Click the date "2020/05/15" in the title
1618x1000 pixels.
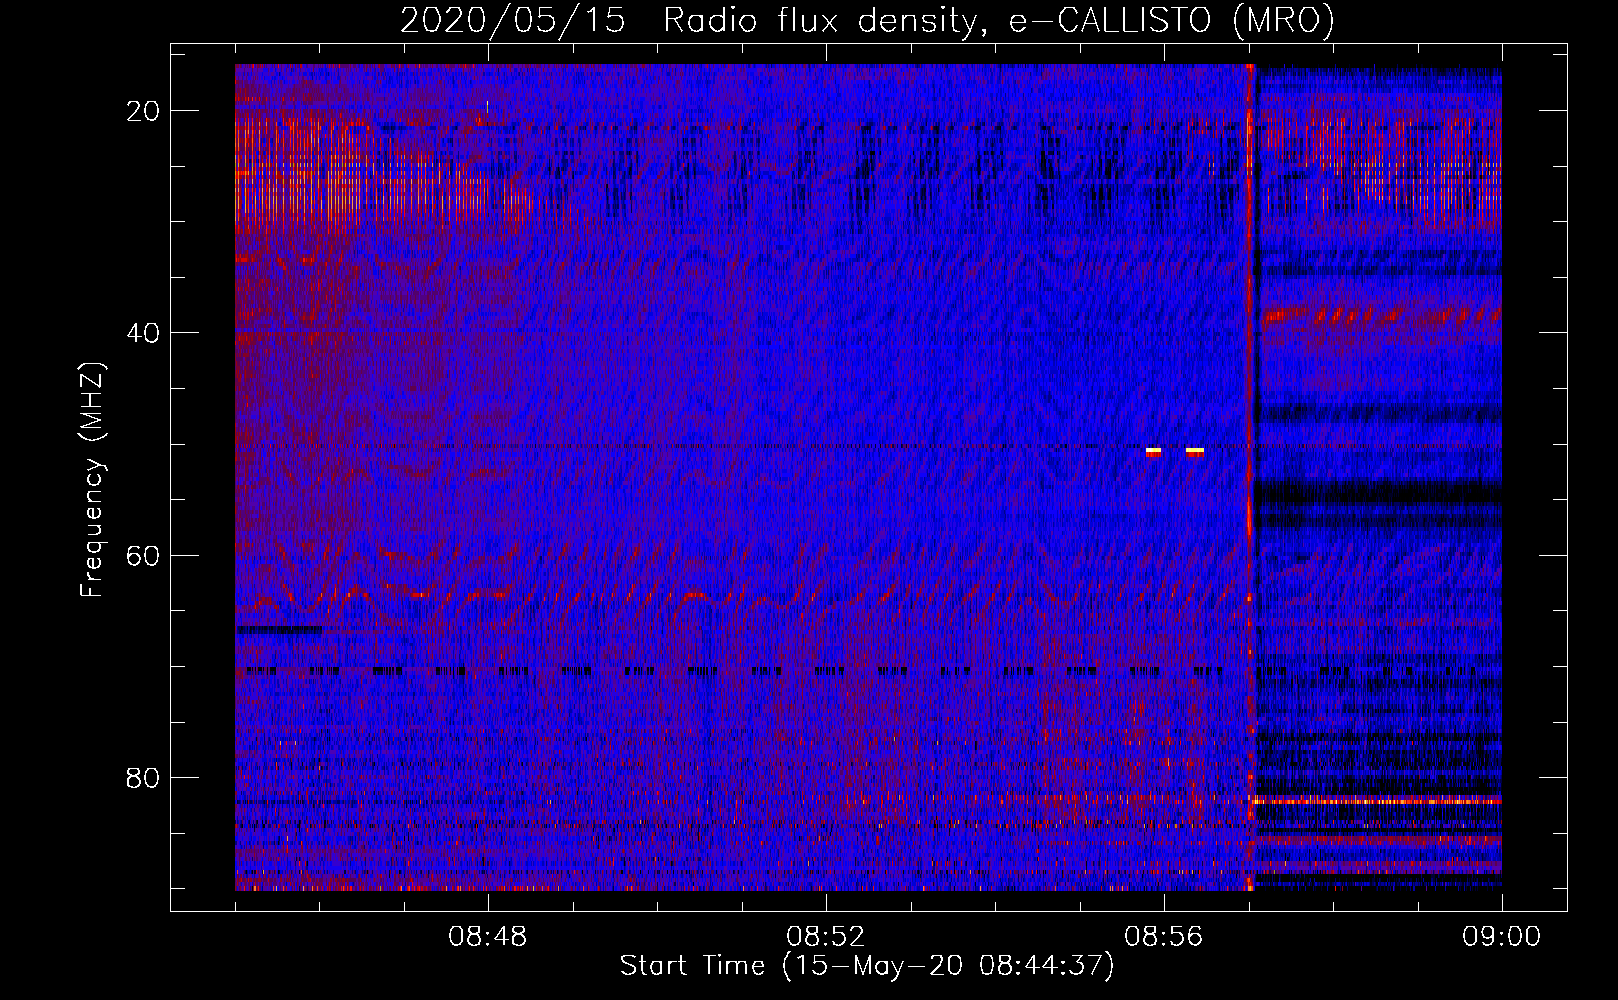pos(513,21)
